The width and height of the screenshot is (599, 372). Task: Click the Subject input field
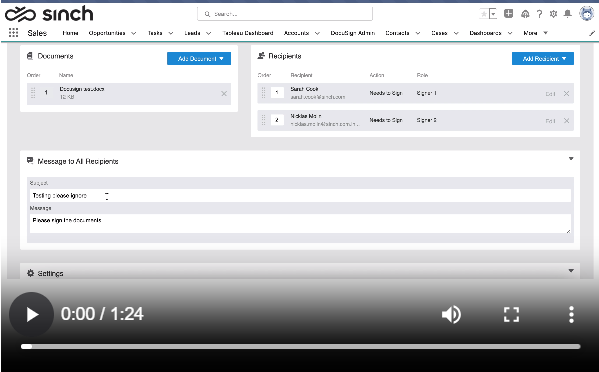click(x=300, y=196)
